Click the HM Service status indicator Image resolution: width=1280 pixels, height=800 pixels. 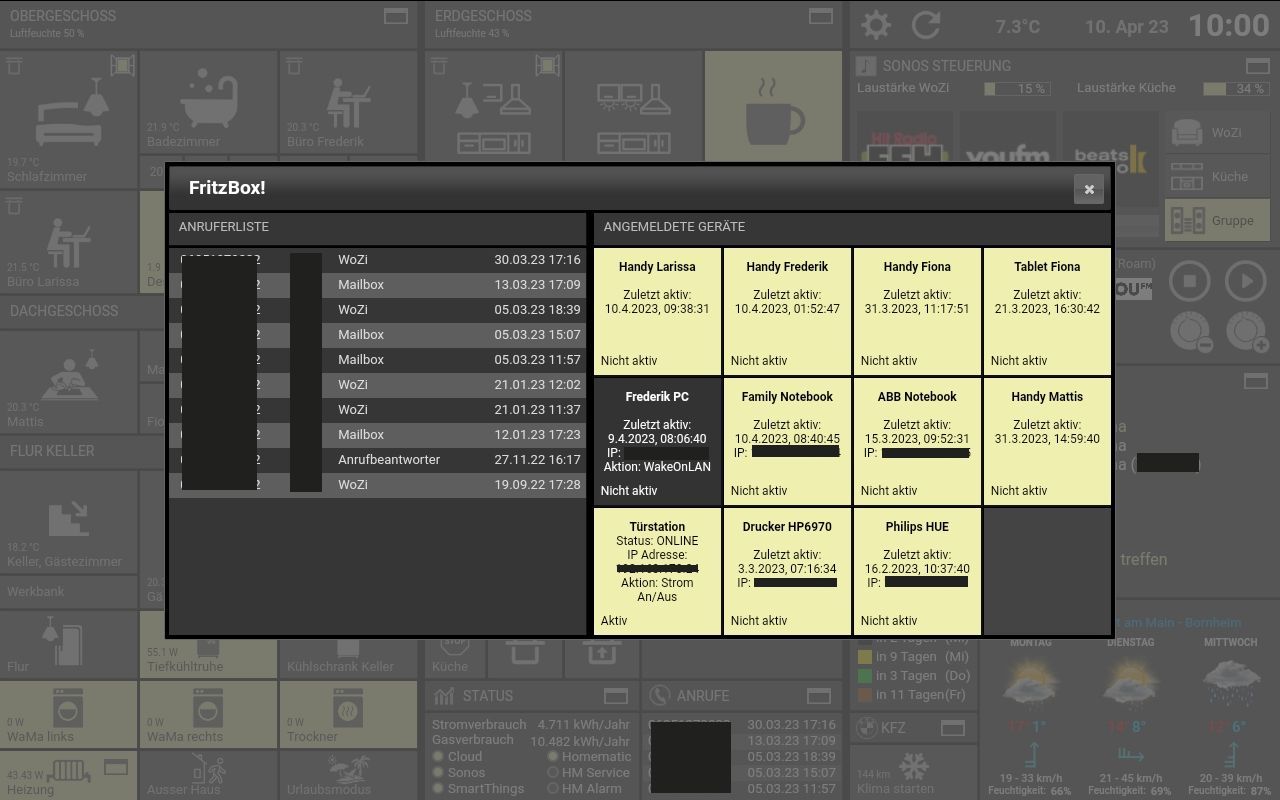tap(553, 772)
